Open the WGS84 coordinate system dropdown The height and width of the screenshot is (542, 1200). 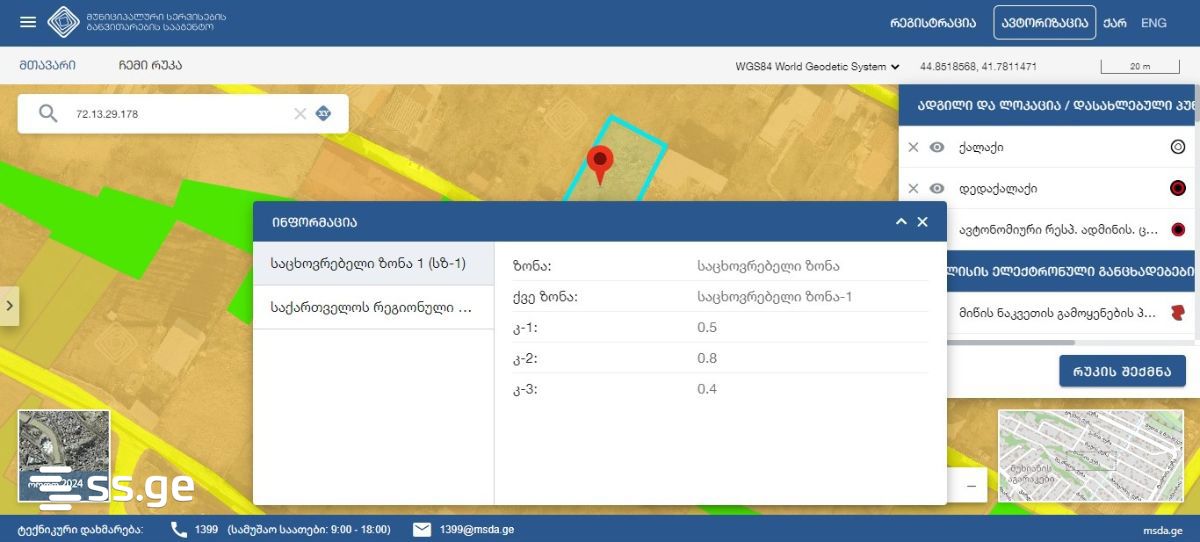pos(818,67)
